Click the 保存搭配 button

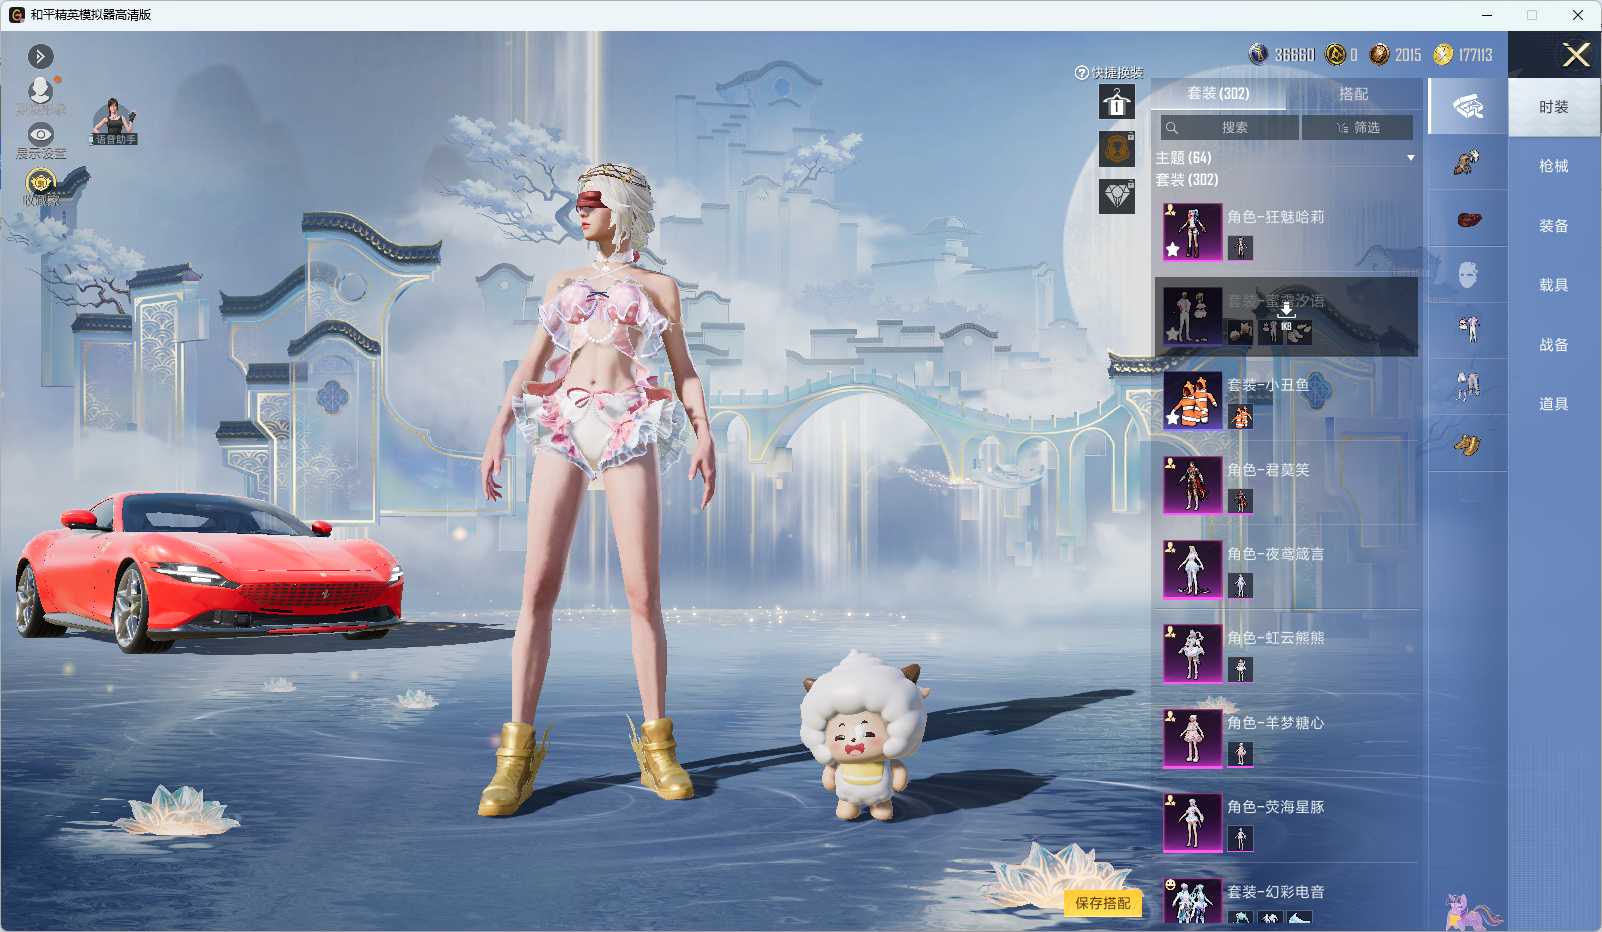pos(1102,903)
